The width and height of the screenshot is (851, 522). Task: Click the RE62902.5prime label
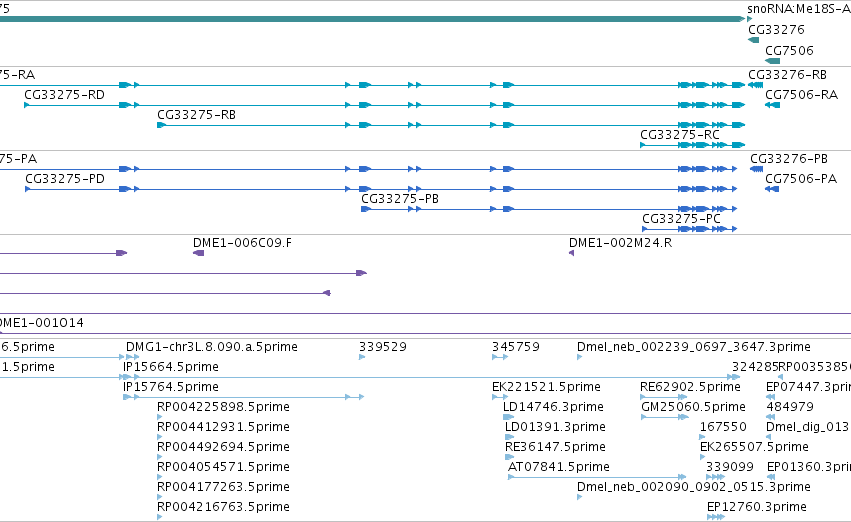tap(690, 387)
